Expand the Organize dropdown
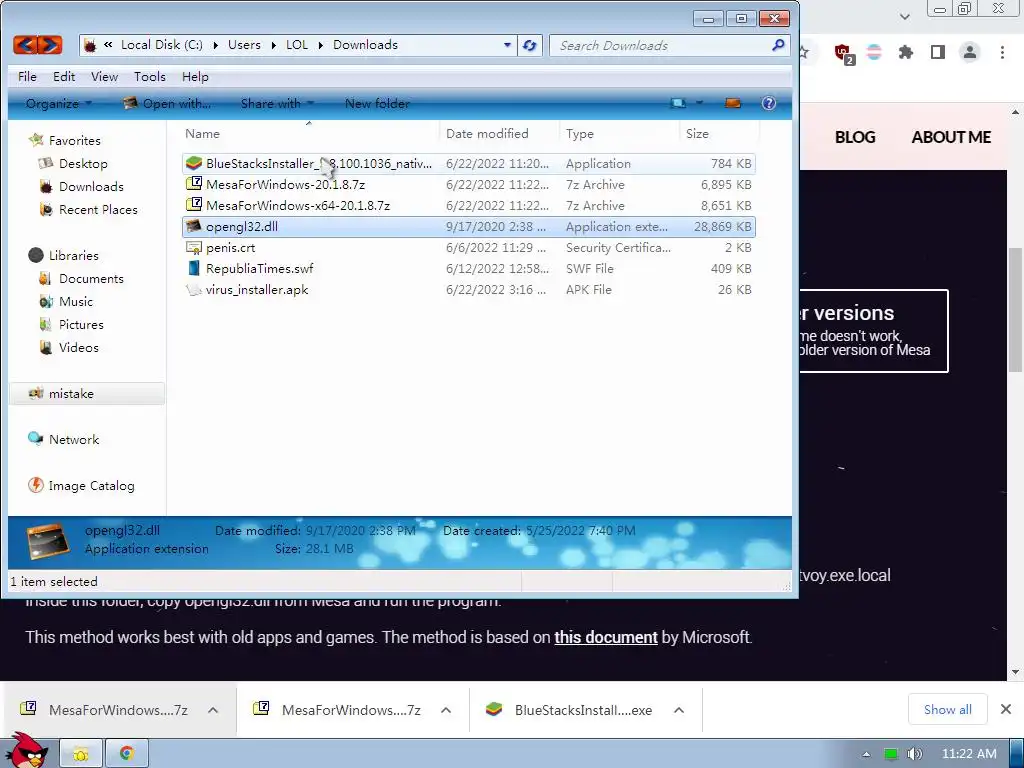This screenshot has width=1024, height=768. click(59, 103)
